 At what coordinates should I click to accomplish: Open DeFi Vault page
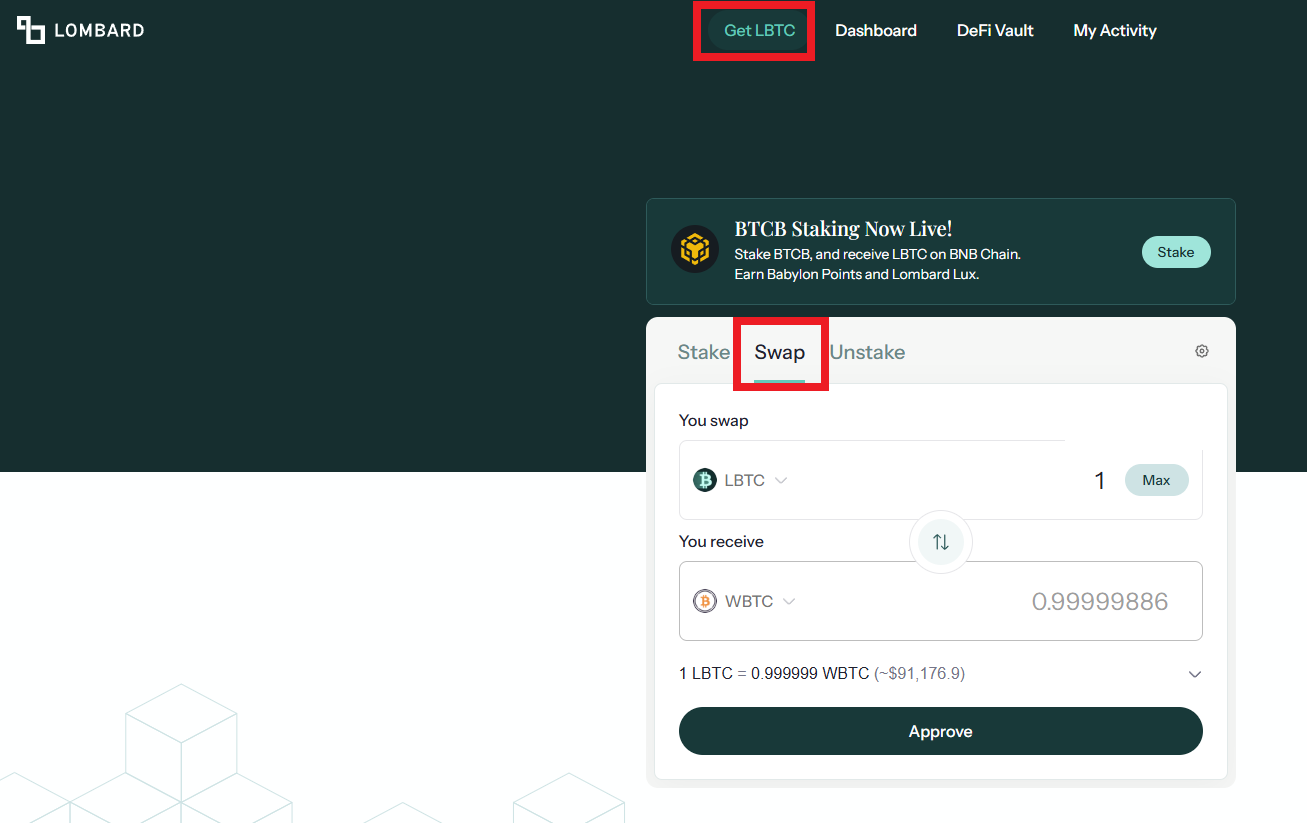point(995,31)
